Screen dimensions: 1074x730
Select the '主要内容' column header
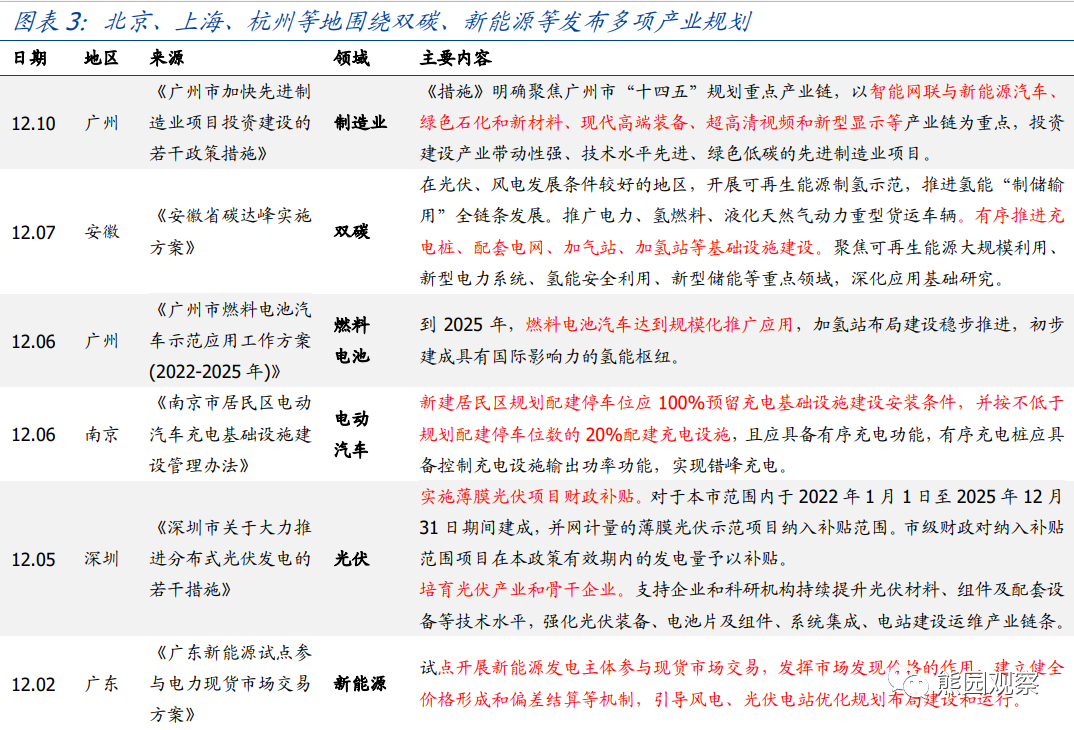[x=455, y=58]
